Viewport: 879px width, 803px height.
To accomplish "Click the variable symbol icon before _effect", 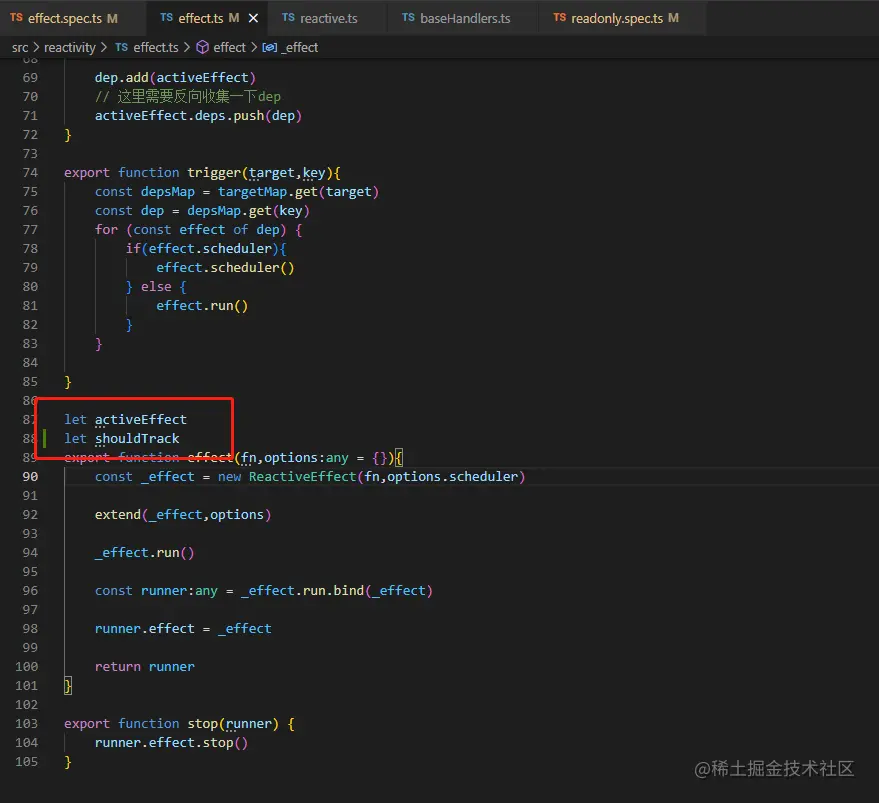I will click(270, 48).
